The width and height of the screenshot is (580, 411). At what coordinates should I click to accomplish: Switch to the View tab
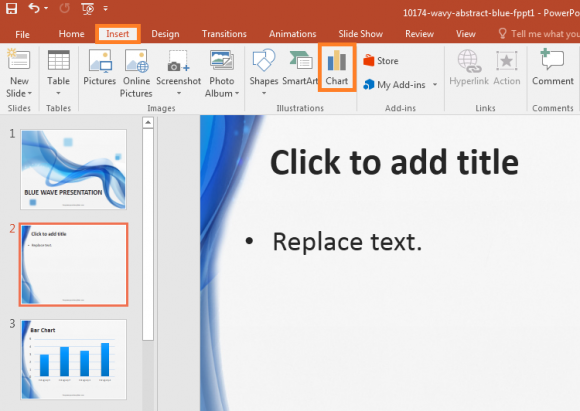(x=466, y=34)
